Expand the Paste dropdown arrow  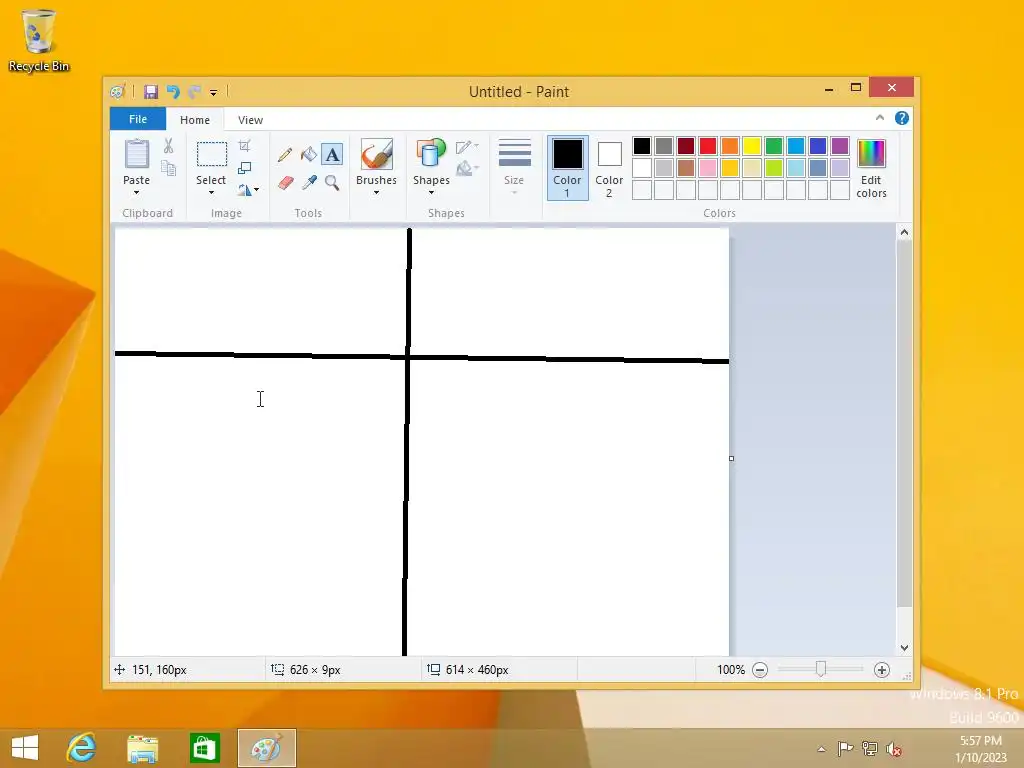pos(136,193)
